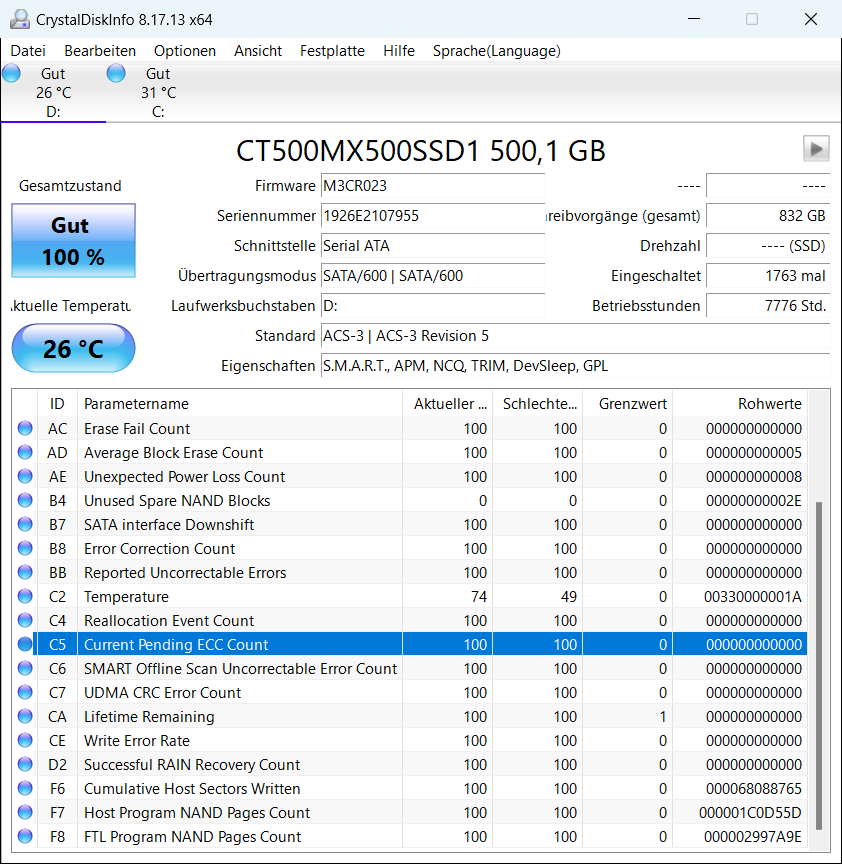Viewport: 842px width, 864px height.
Task: Click the status orb for Unused Spare NAND Blocks
Action: pos(25,500)
